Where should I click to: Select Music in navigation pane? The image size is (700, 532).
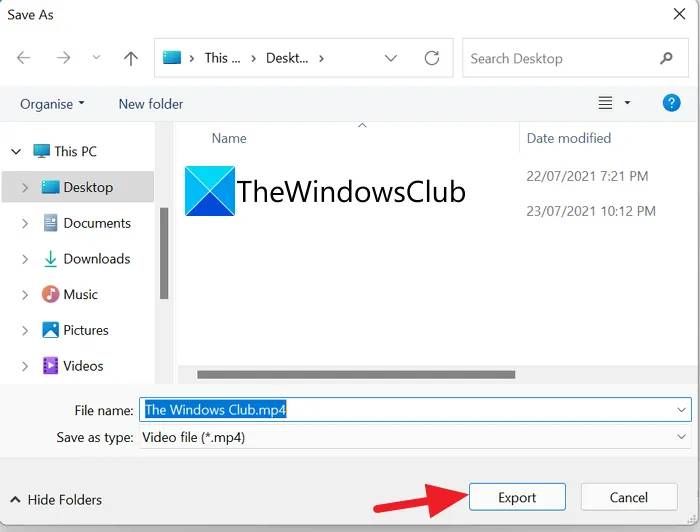click(80, 294)
